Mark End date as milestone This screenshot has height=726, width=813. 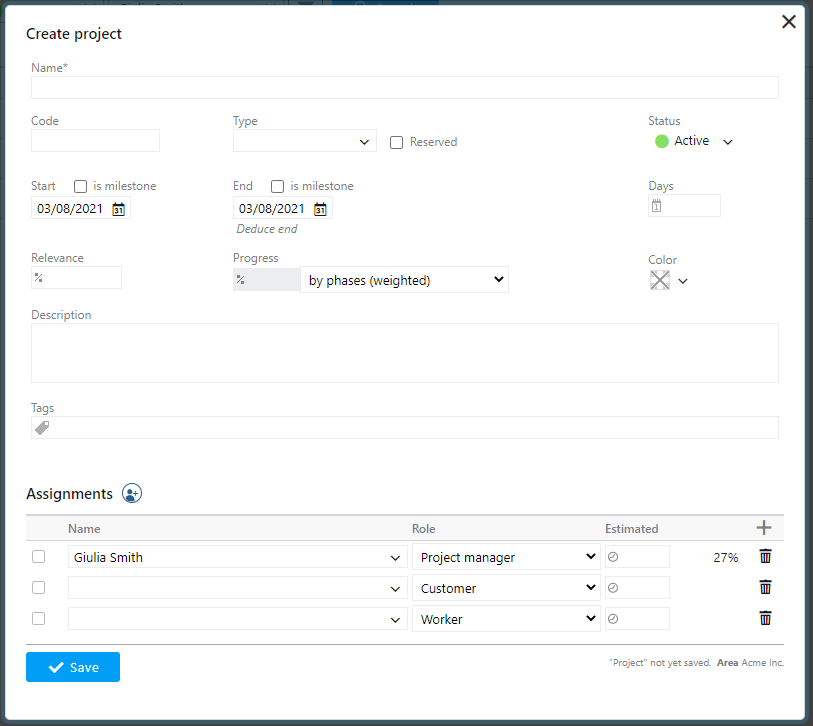pyautogui.click(x=278, y=186)
